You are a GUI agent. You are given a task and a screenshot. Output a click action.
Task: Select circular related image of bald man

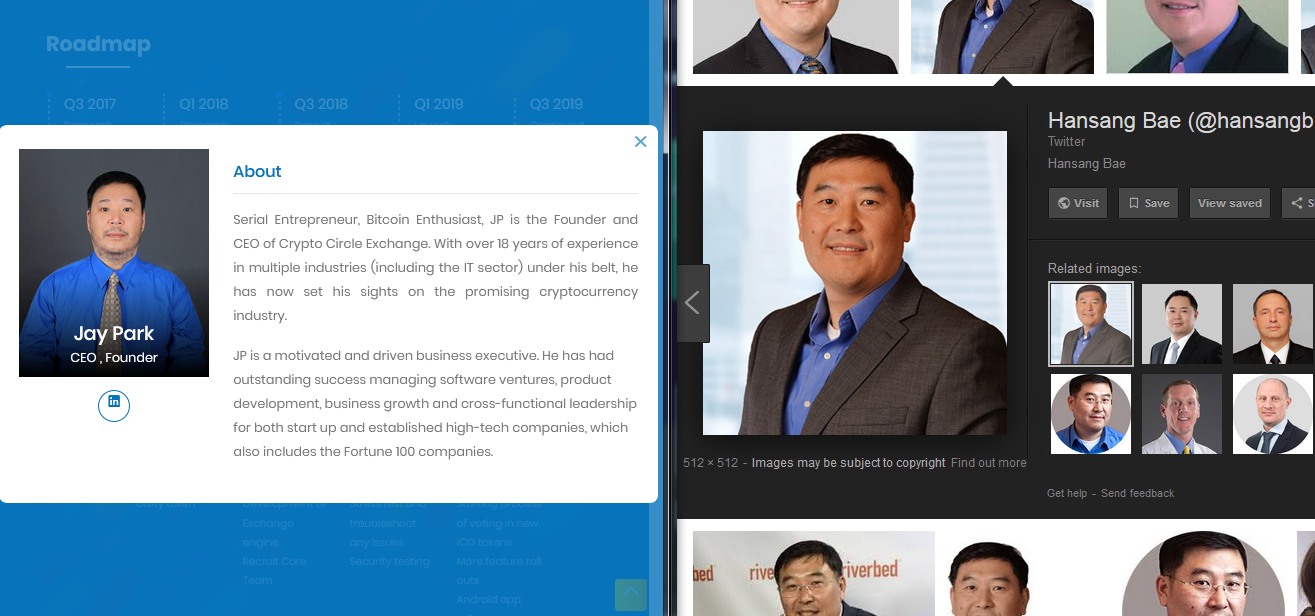coord(1273,414)
